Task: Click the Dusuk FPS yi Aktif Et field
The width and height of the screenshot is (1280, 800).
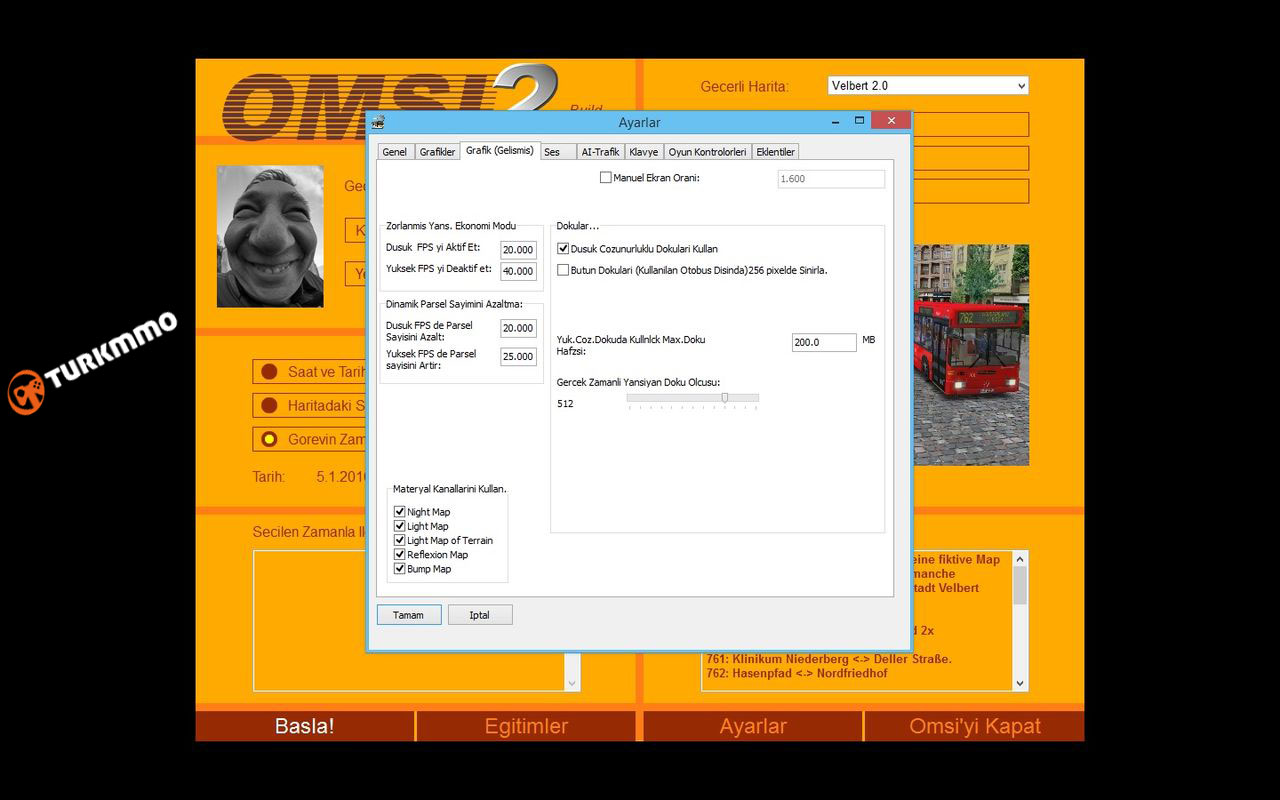Action: [x=518, y=250]
